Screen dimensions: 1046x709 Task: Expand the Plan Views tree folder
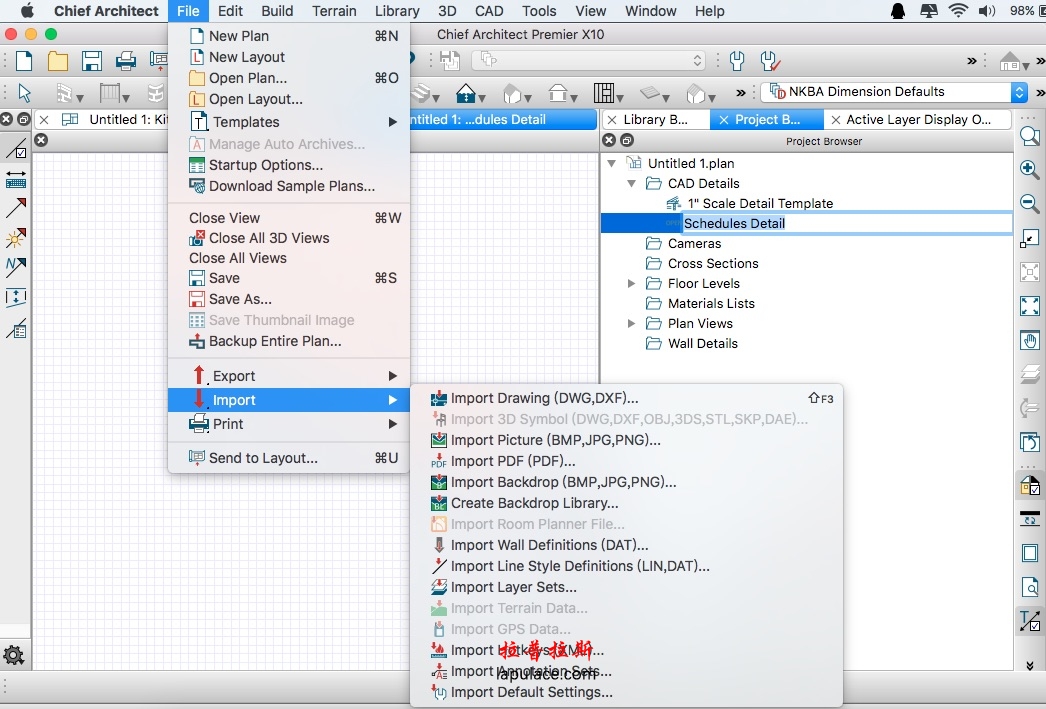[631, 324]
